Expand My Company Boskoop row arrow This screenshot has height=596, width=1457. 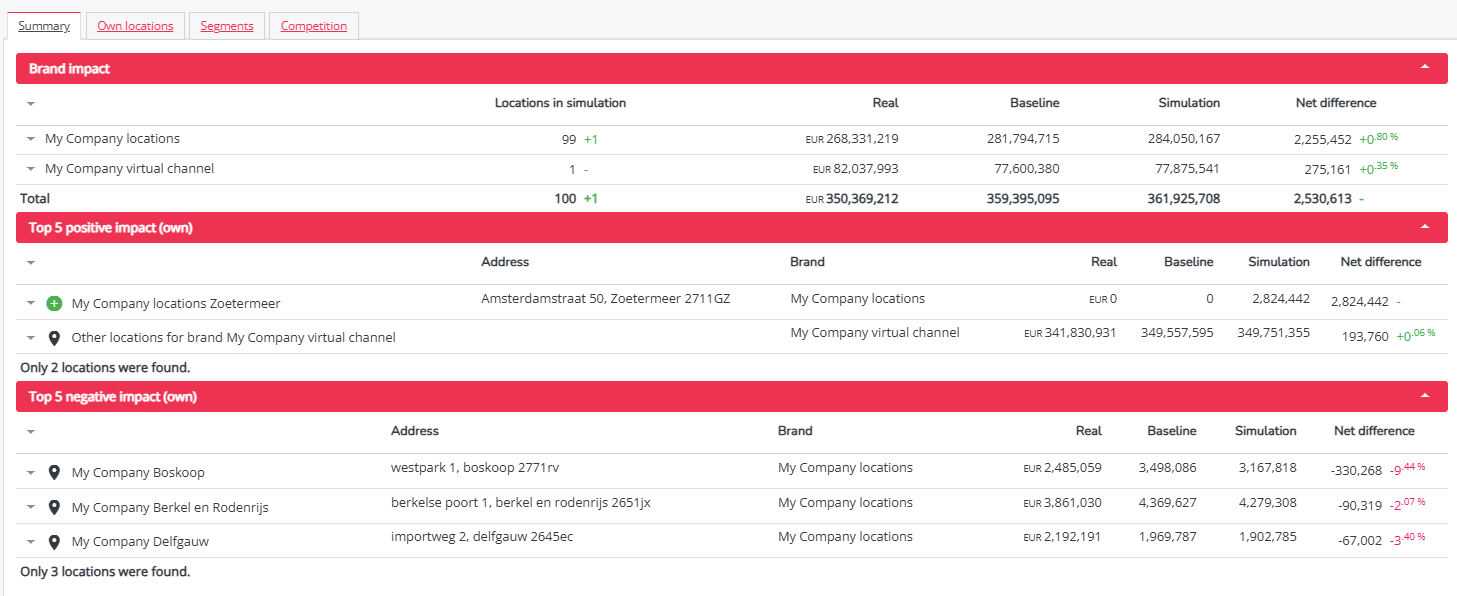click(31, 472)
